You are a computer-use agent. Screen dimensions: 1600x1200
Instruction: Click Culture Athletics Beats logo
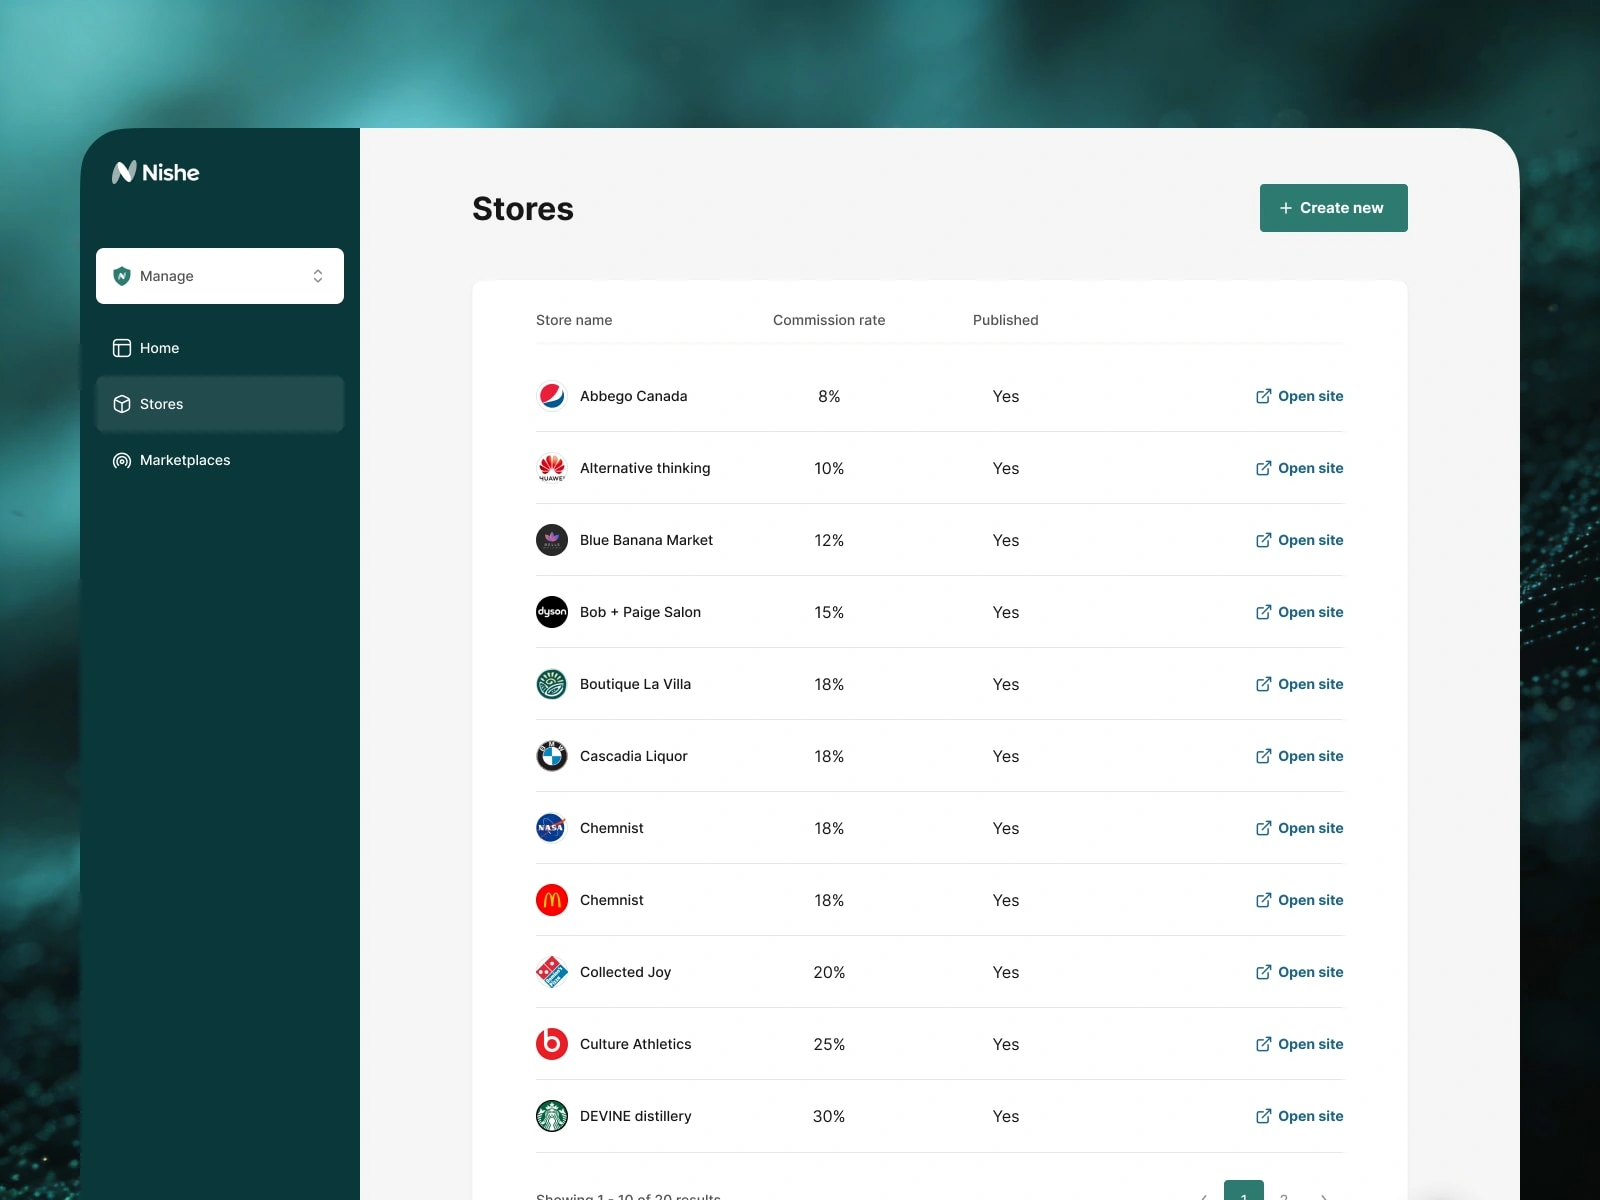pyautogui.click(x=552, y=1044)
